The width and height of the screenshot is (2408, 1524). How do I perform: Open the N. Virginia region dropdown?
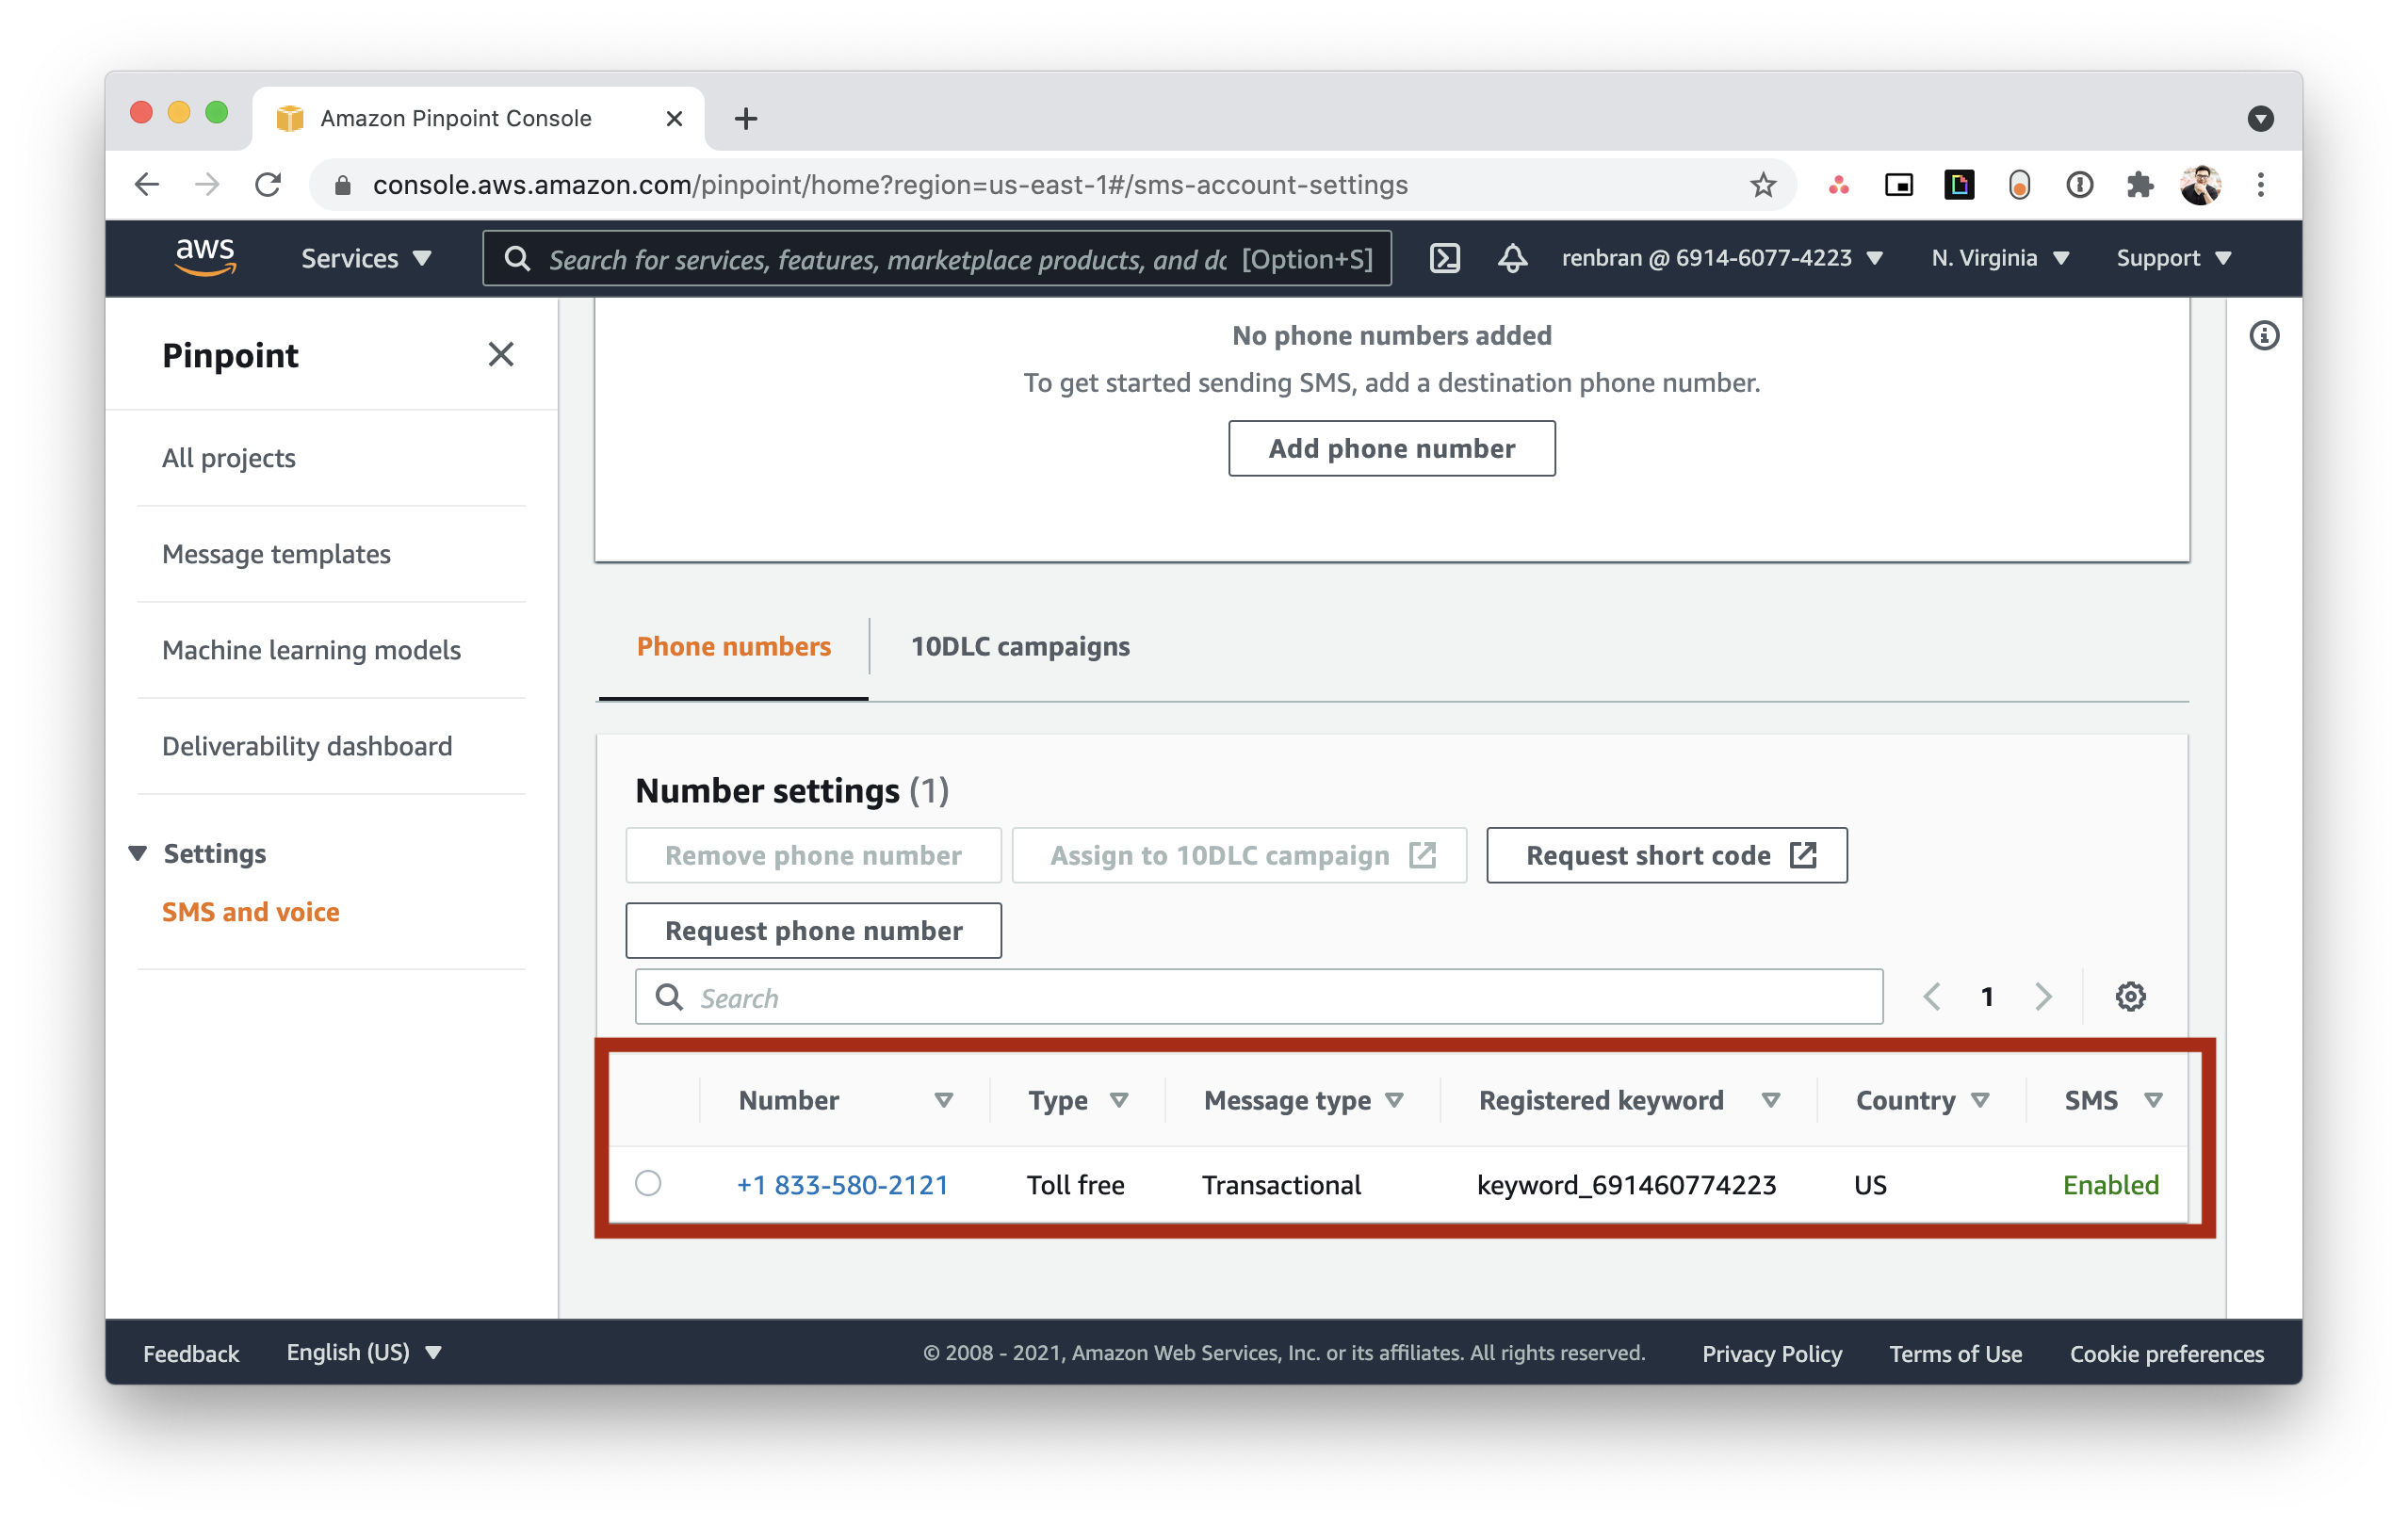point(1998,258)
